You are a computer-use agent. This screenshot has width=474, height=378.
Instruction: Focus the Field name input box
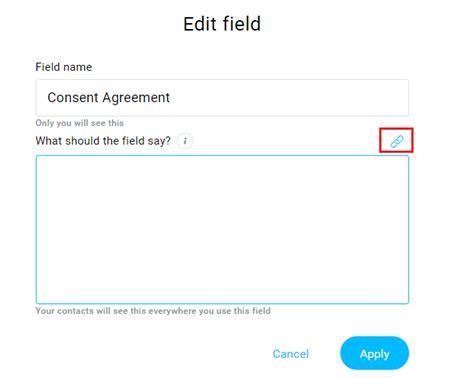[x=222, y=98]
